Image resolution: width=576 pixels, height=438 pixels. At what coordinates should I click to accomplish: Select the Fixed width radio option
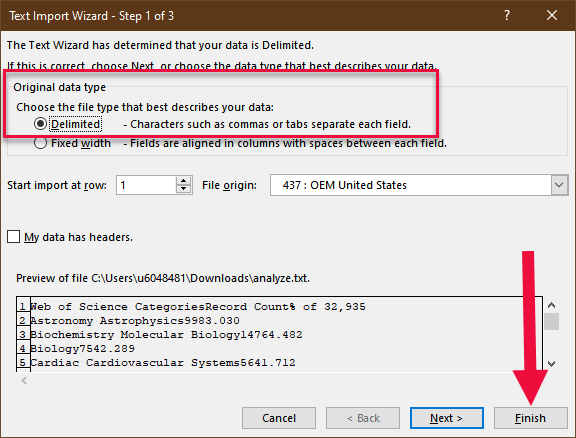coord(40,143)
